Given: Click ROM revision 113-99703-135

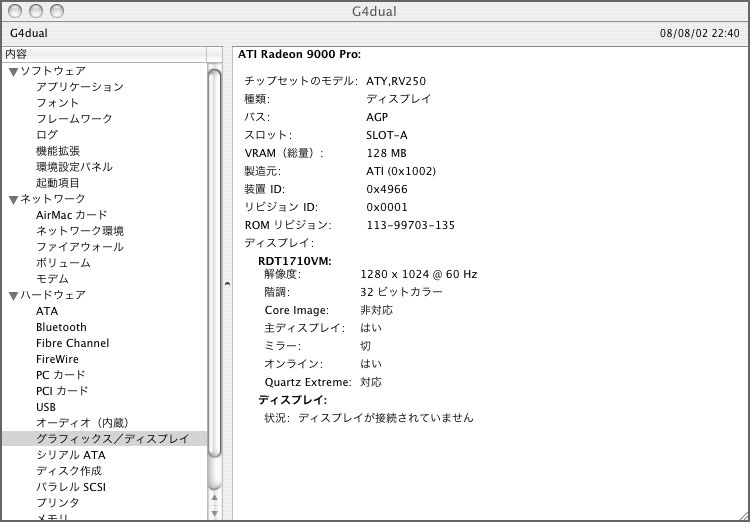Looking at the screenshot, I should click(x=410, y=225).
